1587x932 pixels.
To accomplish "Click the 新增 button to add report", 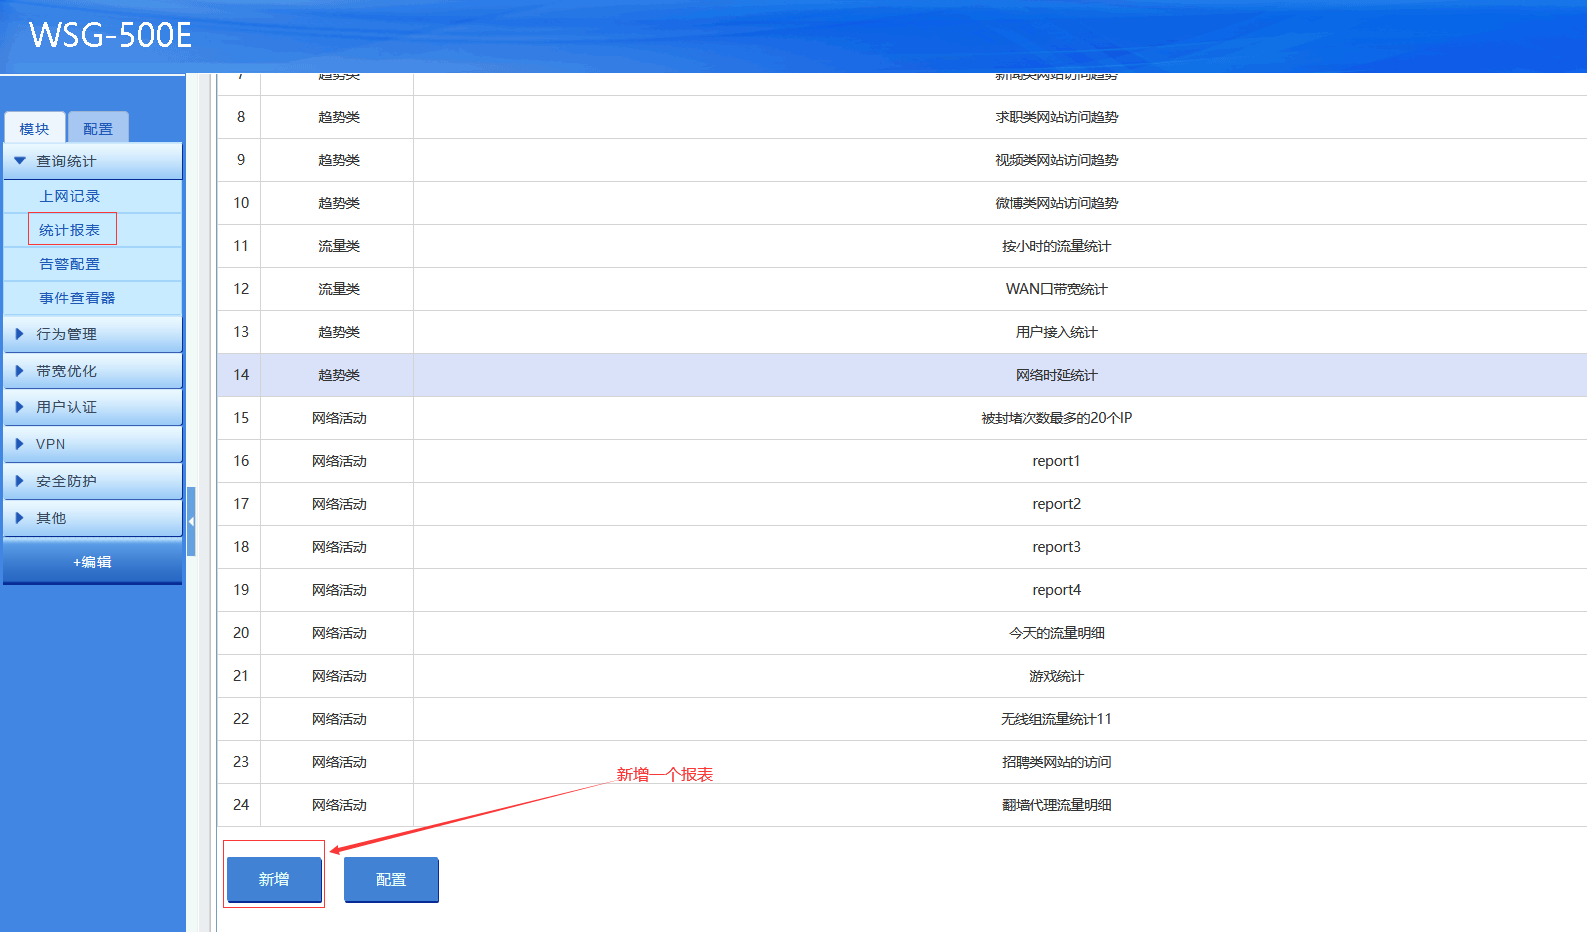I will [x=274, y=879].
